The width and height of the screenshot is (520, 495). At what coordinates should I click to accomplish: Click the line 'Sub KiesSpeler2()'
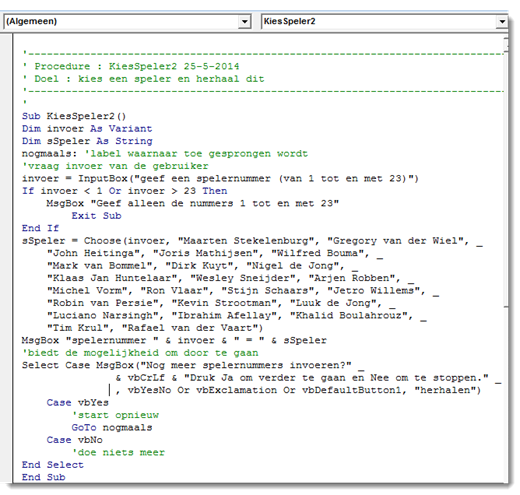[x=74, y=116]
